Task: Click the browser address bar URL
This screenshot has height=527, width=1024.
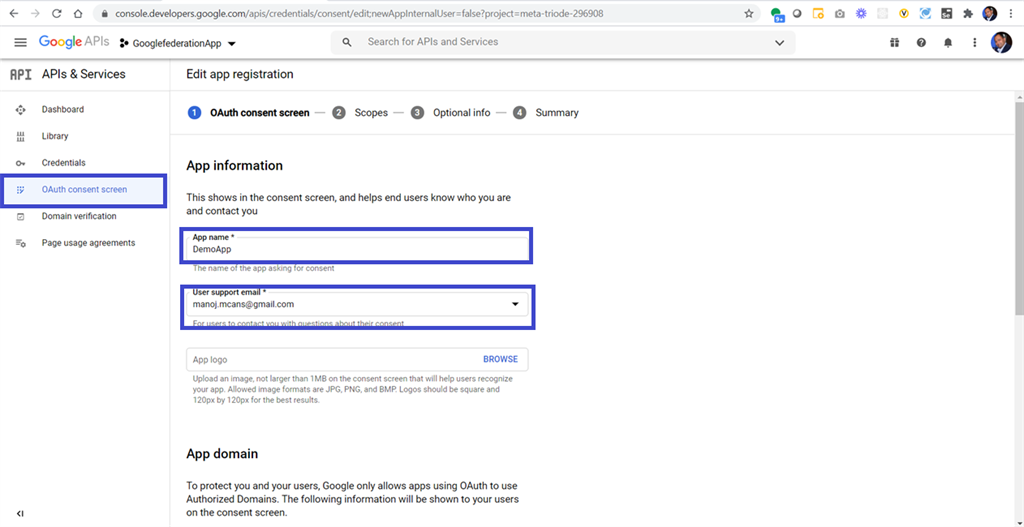Action: [359, 13]
